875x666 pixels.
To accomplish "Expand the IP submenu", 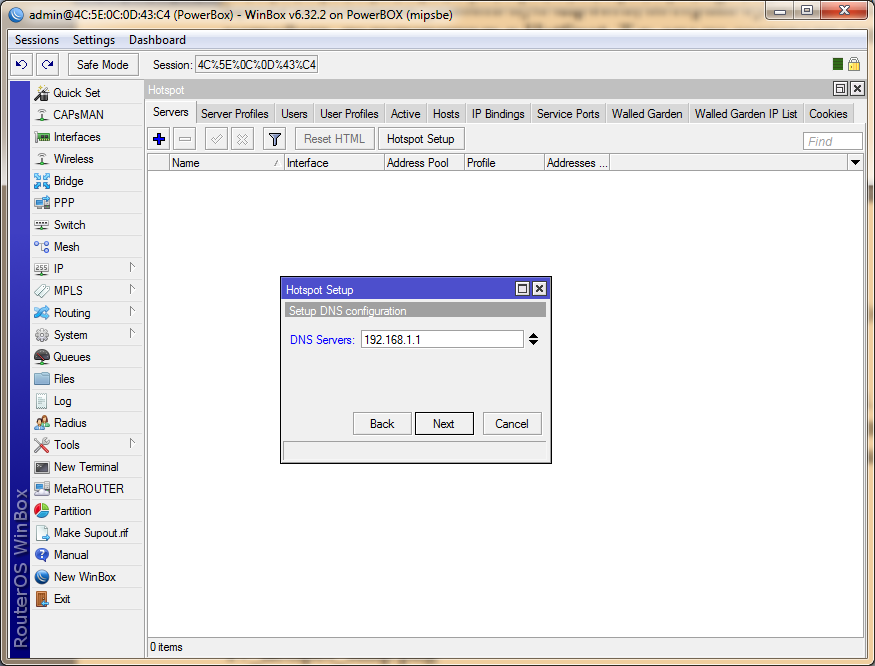I will click(x=60, y=269).
